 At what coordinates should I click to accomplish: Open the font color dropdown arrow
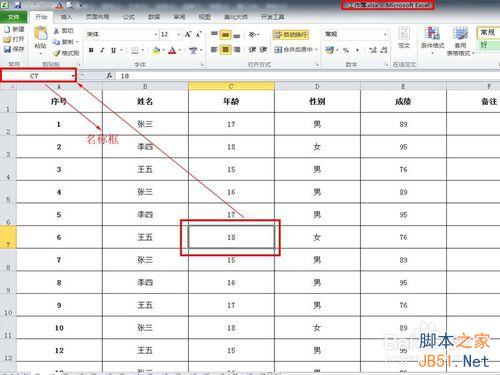pos(180,50)
